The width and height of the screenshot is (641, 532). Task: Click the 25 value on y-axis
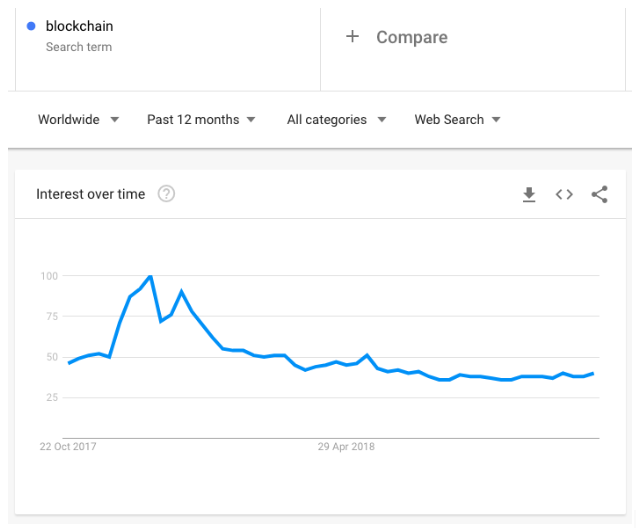tap(50, 398)
